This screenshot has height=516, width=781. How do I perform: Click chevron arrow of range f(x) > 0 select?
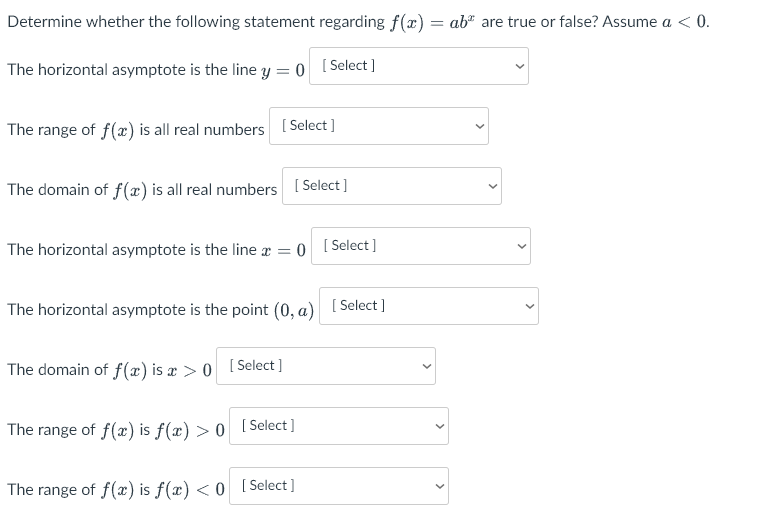pyautogui.click(x=439, y=426)
